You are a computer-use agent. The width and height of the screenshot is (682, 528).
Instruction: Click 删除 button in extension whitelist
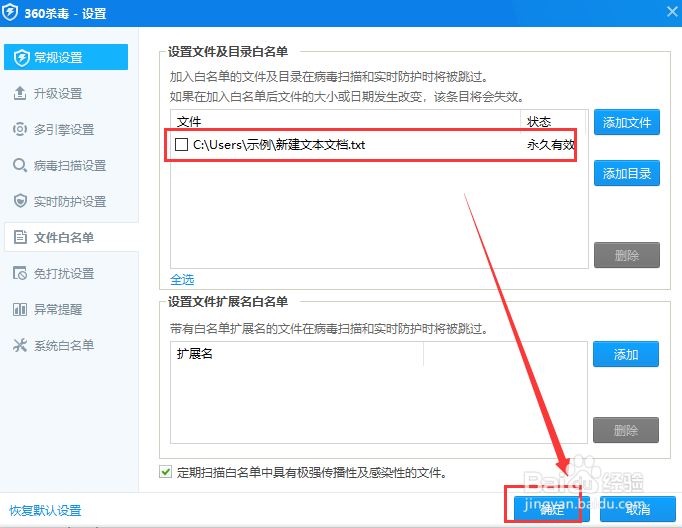pos(626,430)
